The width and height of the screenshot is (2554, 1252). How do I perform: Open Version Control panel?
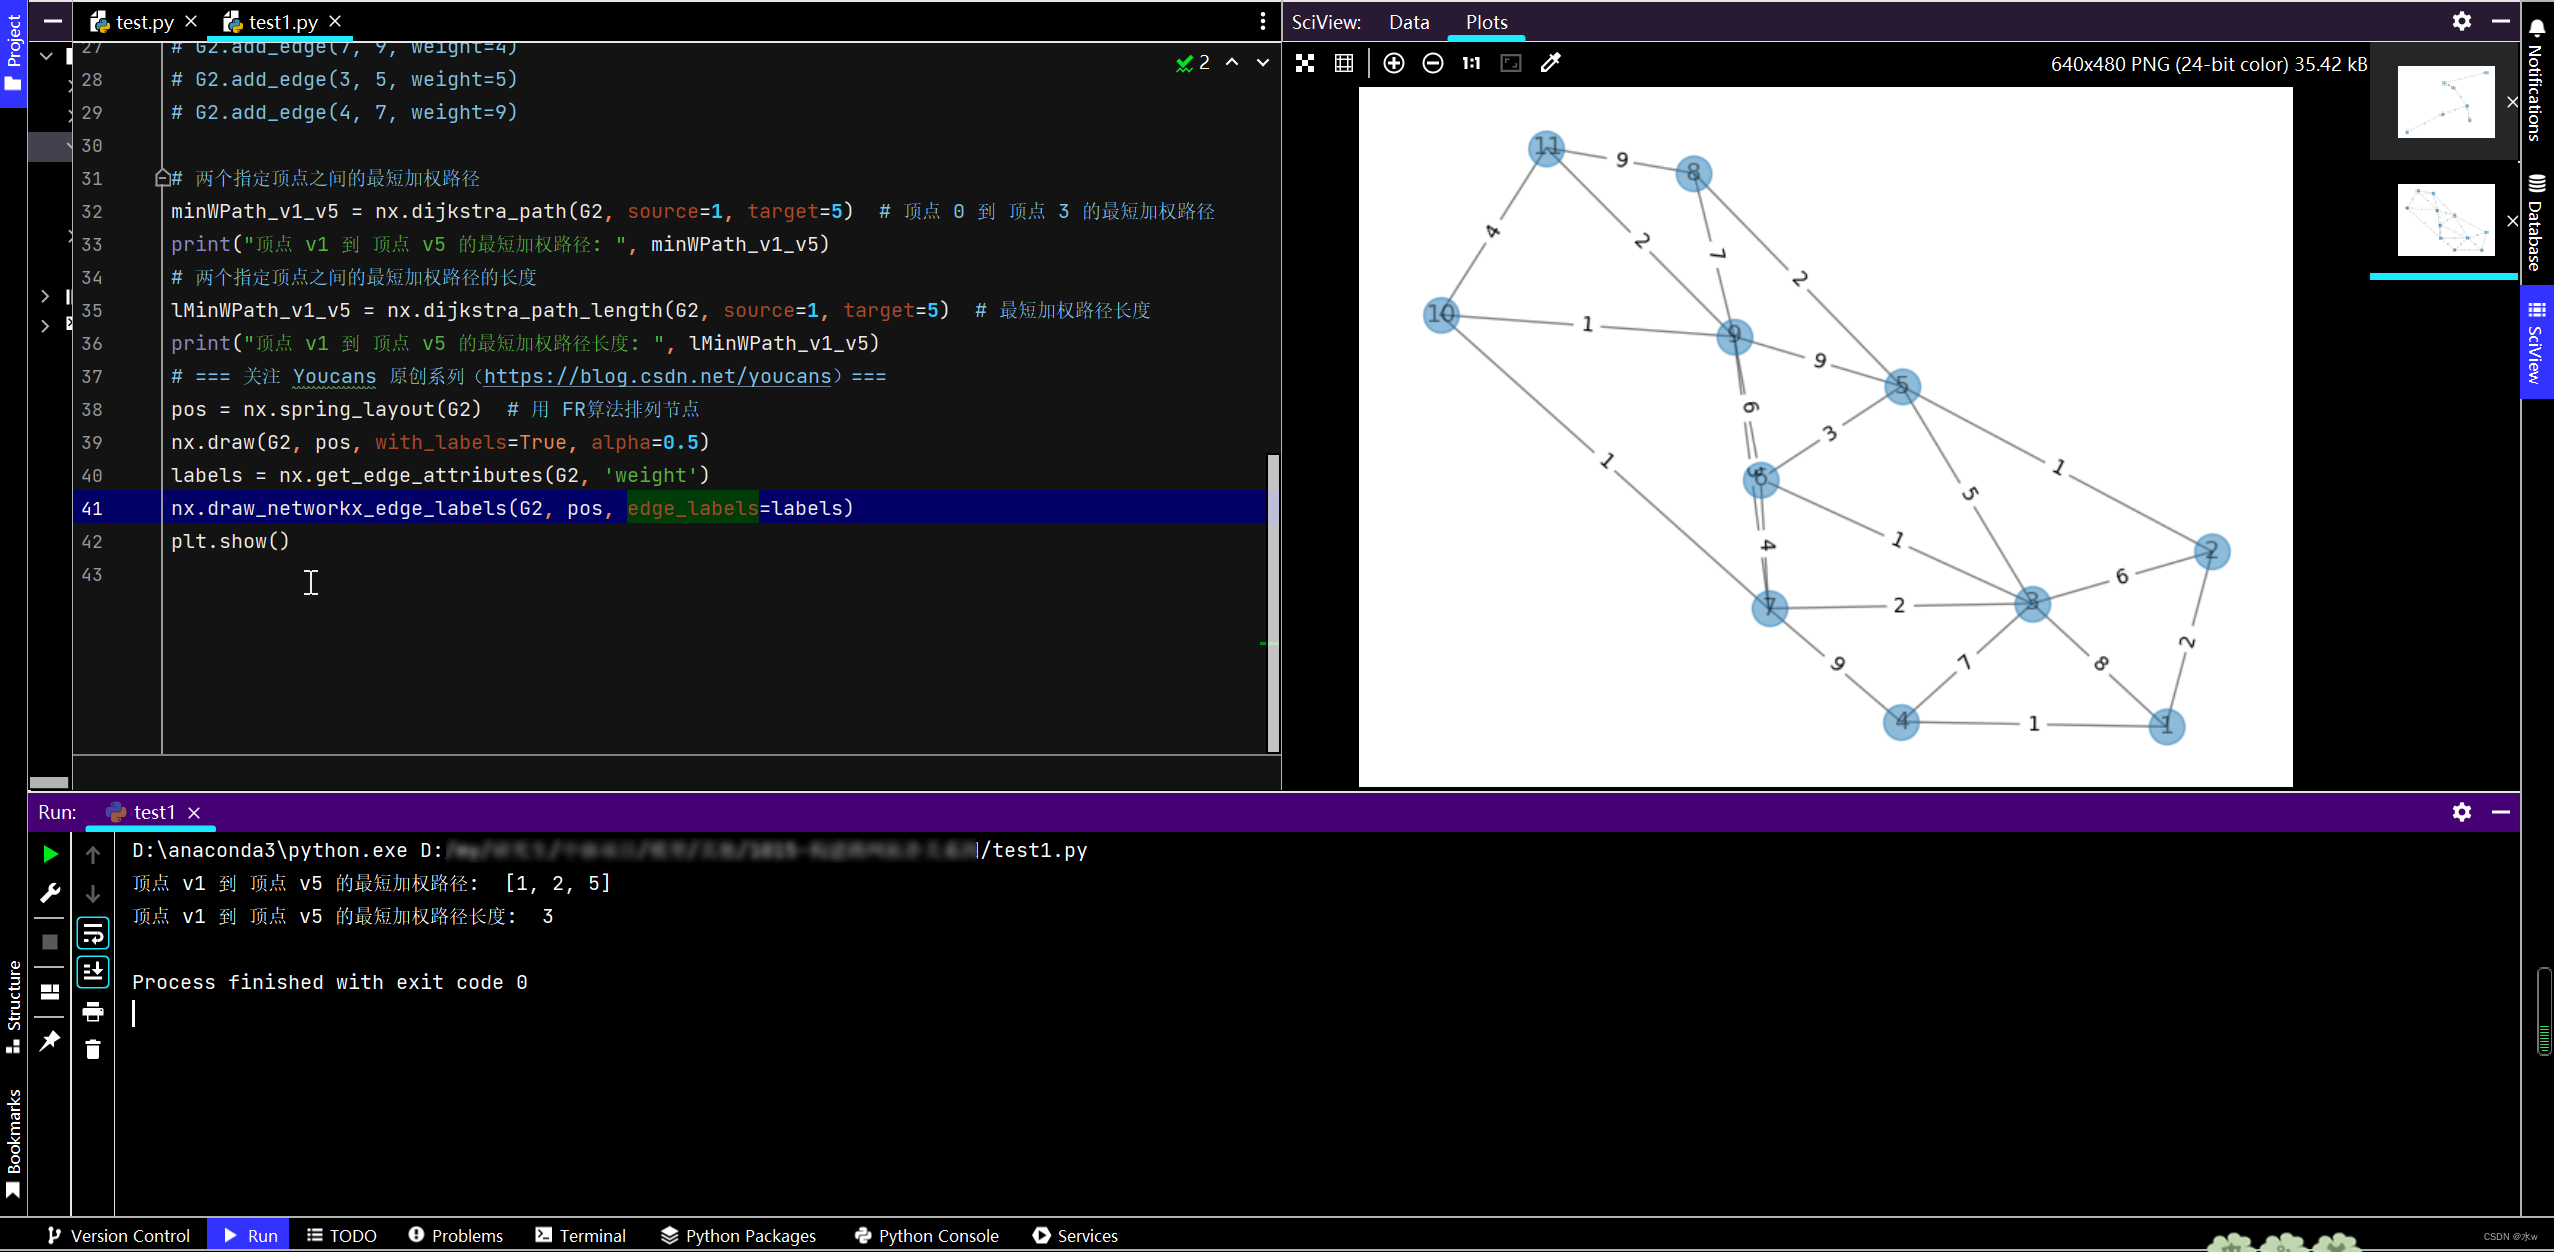pos(118,1235)
